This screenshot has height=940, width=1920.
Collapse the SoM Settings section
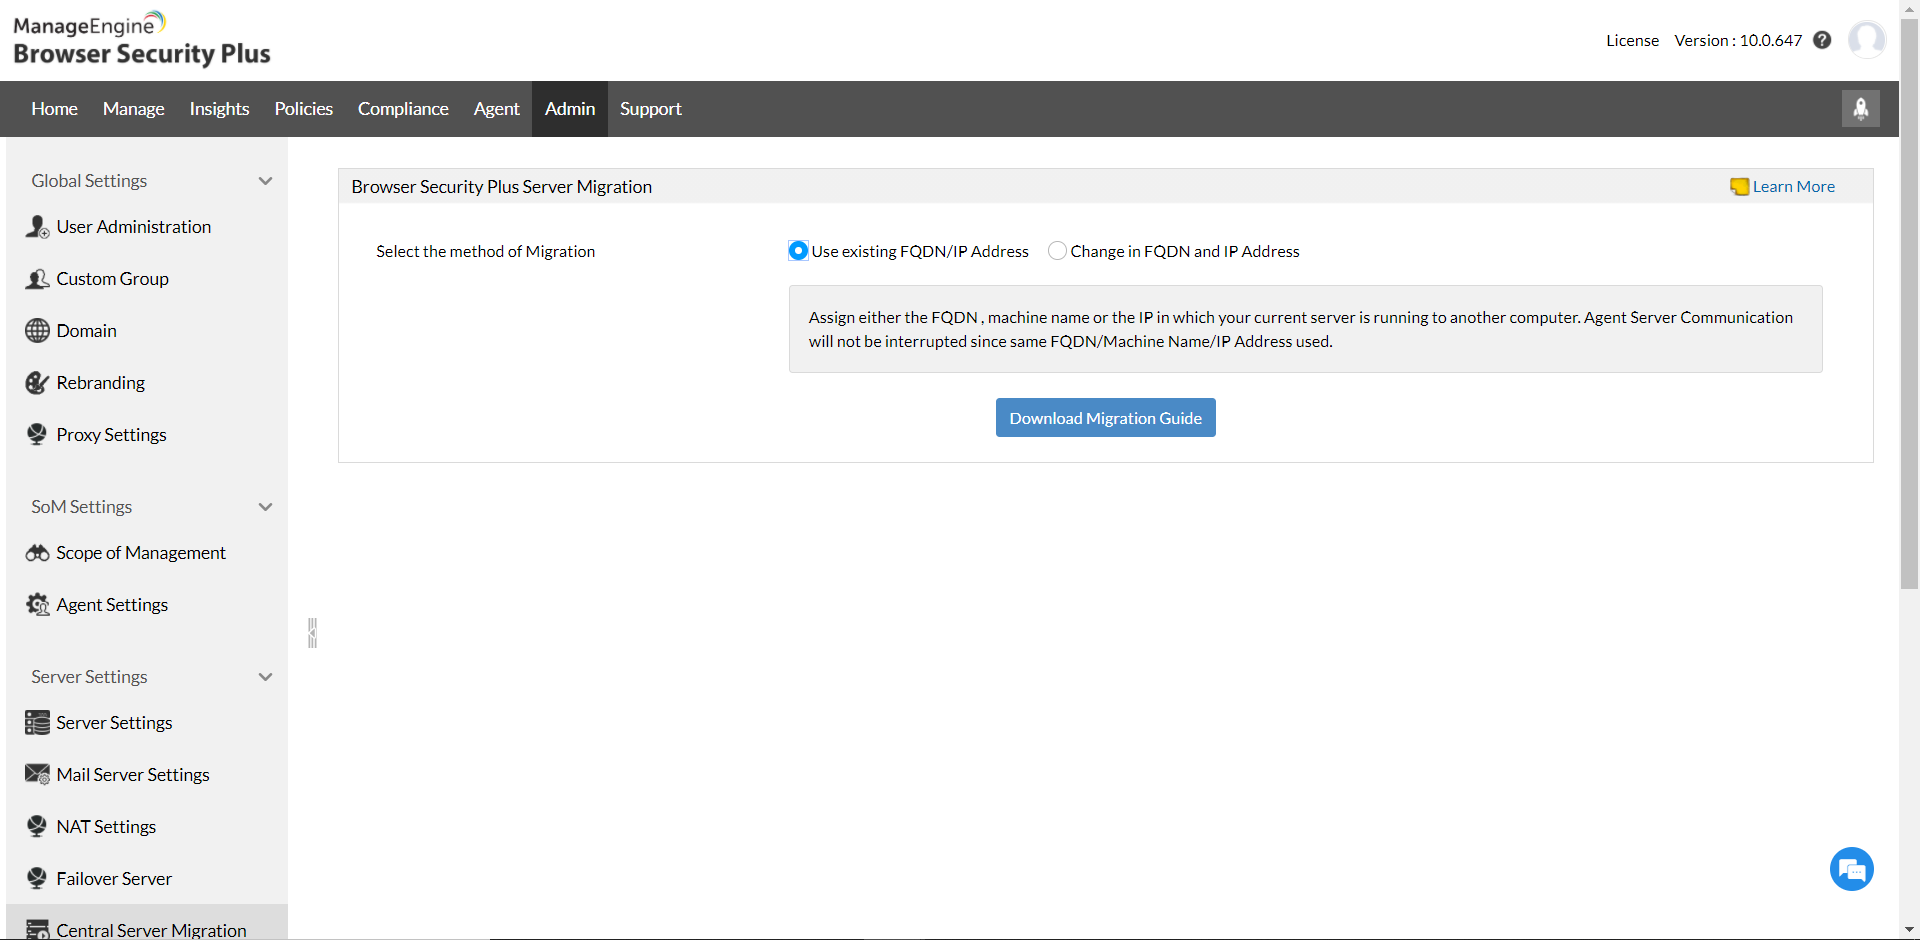pyautogui.click(x=266, y=507)
